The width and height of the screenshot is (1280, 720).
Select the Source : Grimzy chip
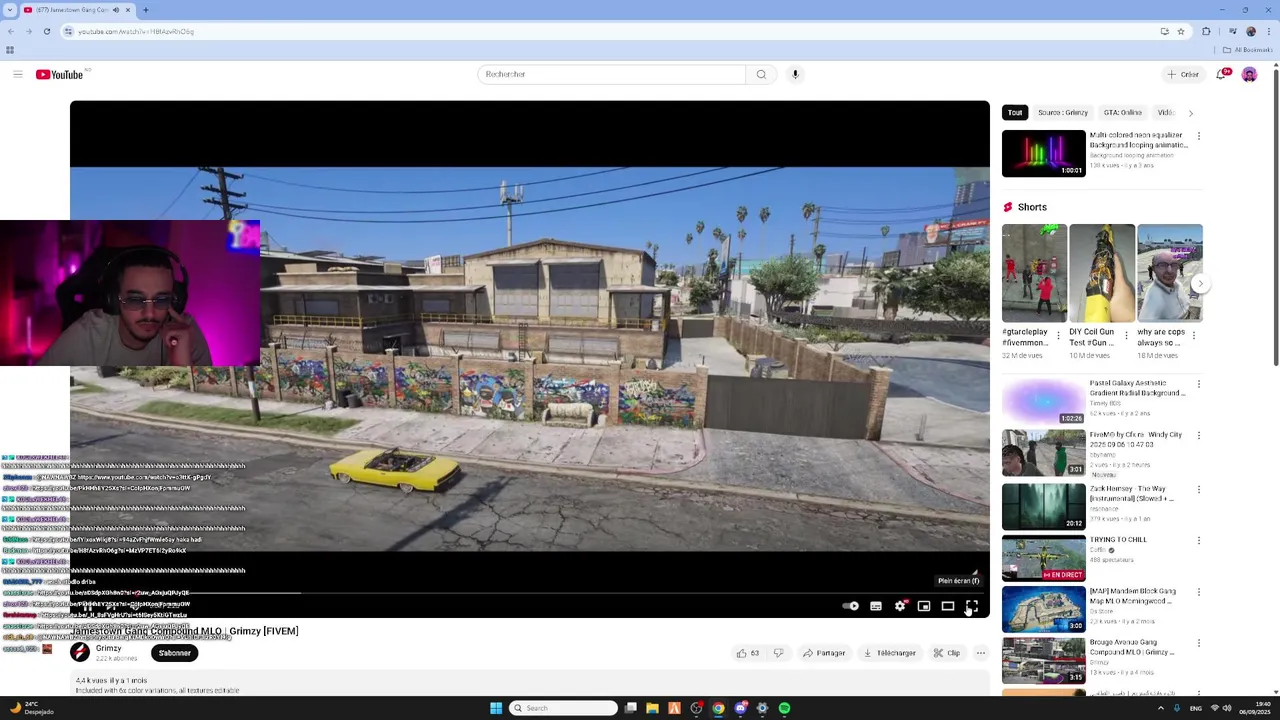(1062, 113)
